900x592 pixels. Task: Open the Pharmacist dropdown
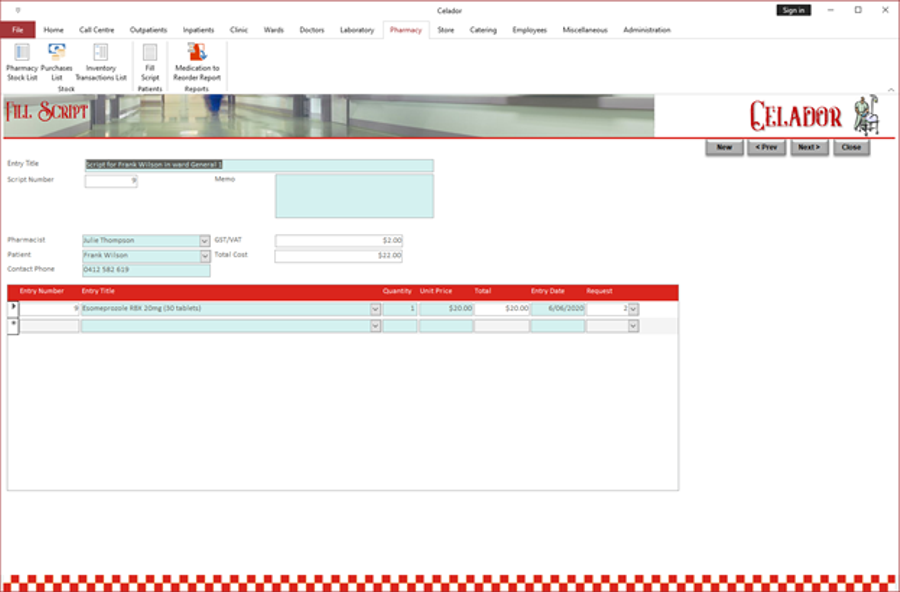[x=205, y=240]
